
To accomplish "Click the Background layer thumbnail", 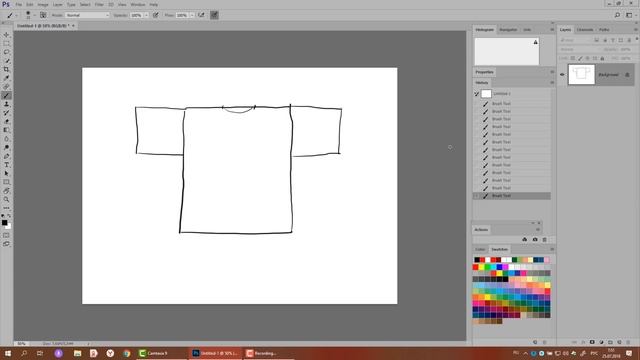I will tap(581, 75).
